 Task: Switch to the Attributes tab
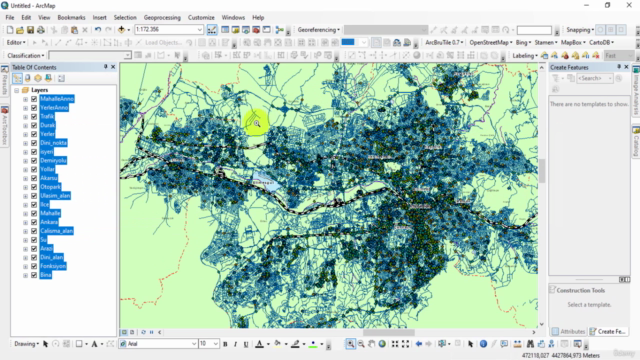coord(568,331)
